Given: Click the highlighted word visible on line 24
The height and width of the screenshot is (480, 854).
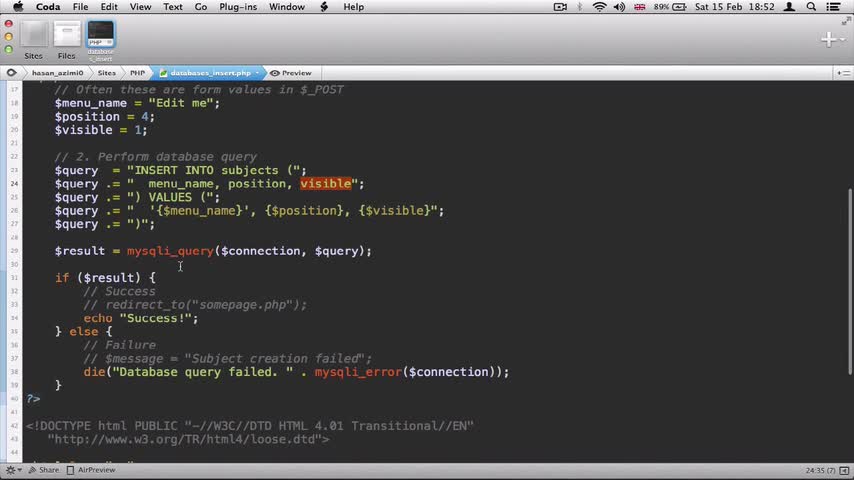Looking at the screenshot, I should [x=326, y=184].
